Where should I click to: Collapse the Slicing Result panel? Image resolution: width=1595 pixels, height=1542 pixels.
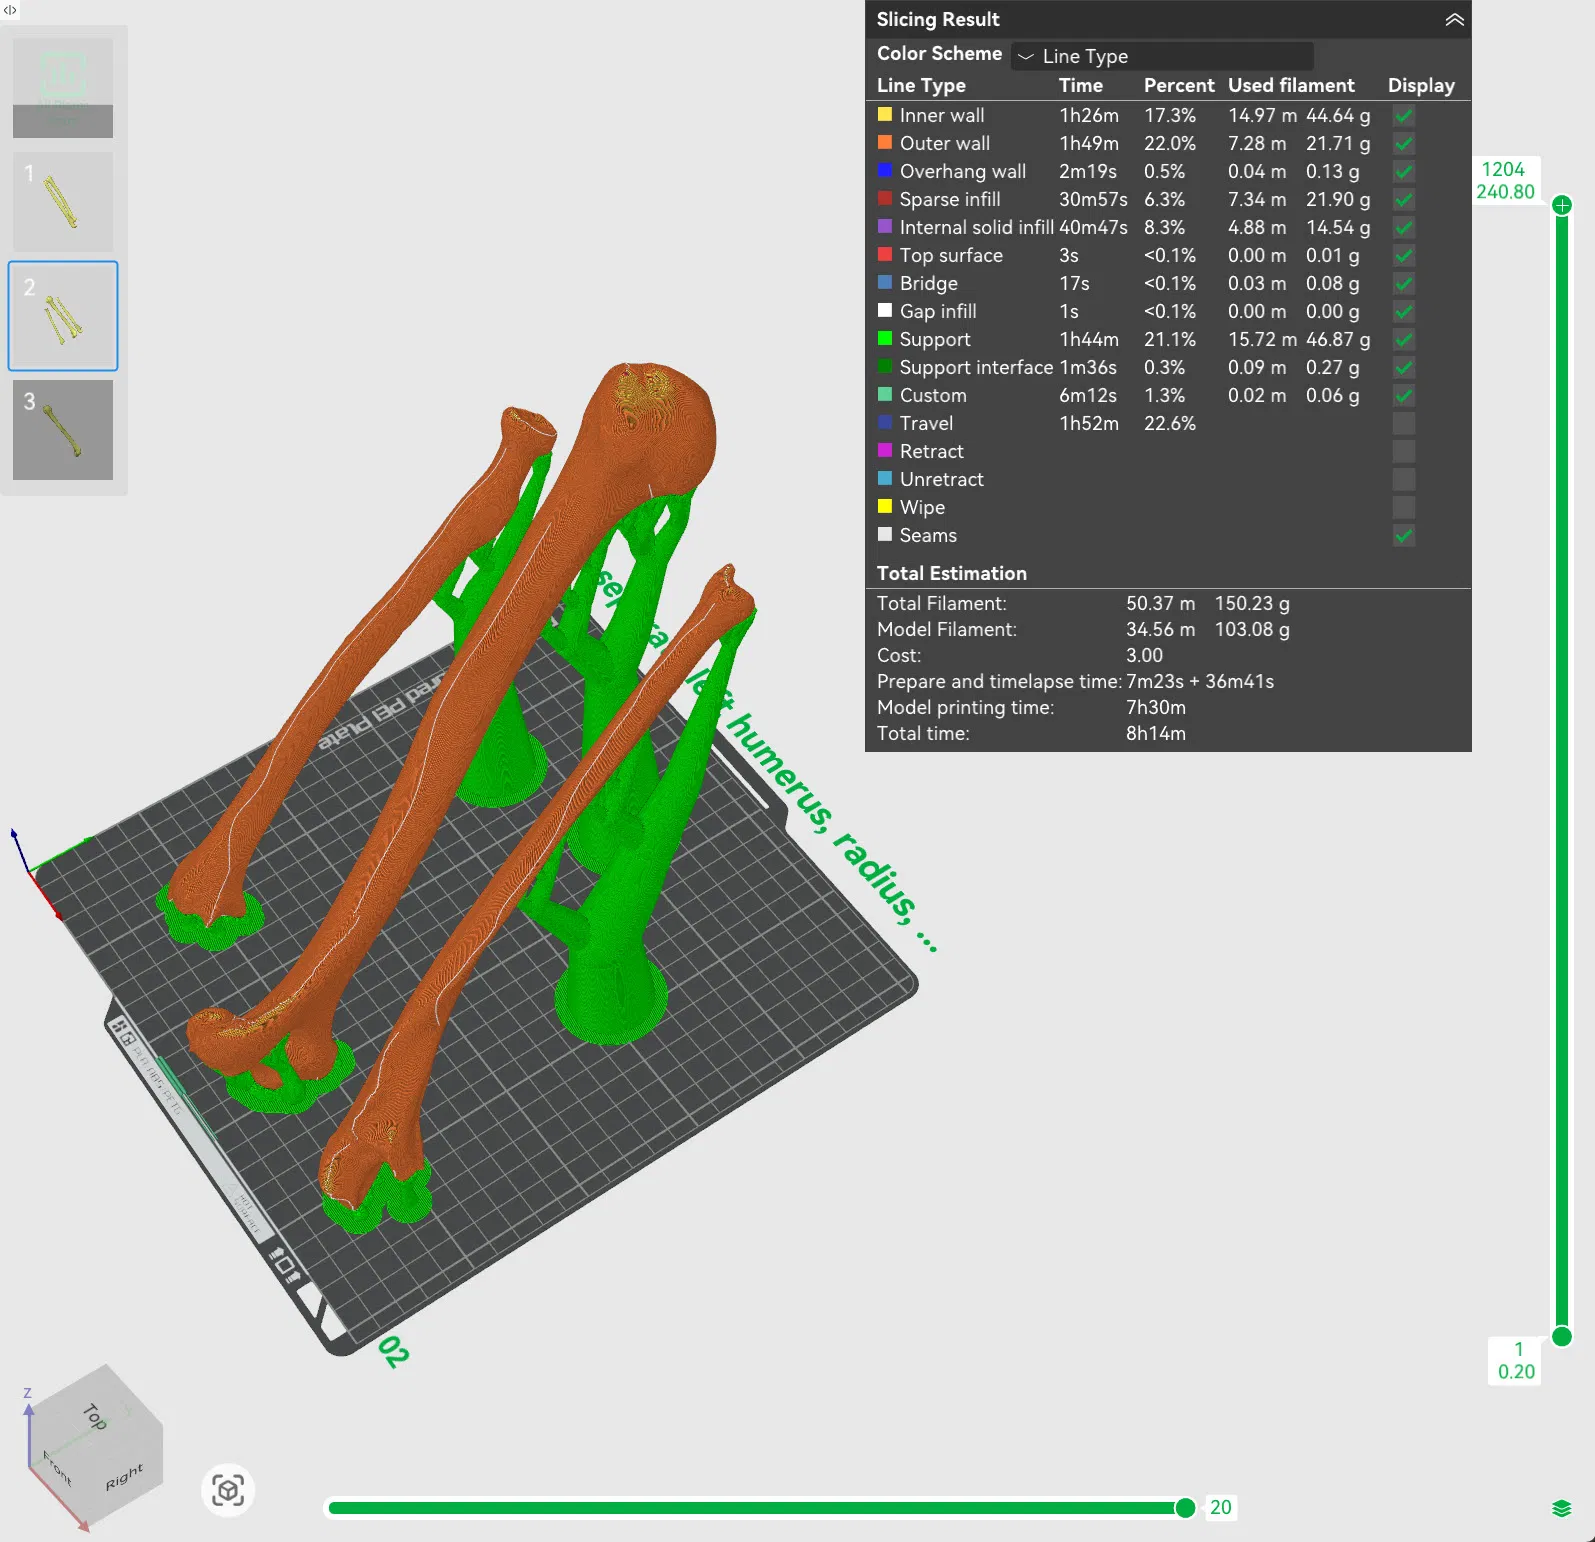click(1454, 20)
